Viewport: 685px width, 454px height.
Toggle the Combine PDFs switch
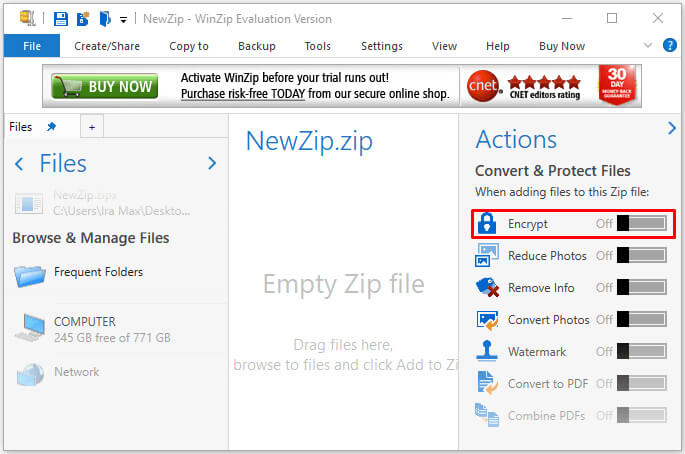tap(642, 415)
